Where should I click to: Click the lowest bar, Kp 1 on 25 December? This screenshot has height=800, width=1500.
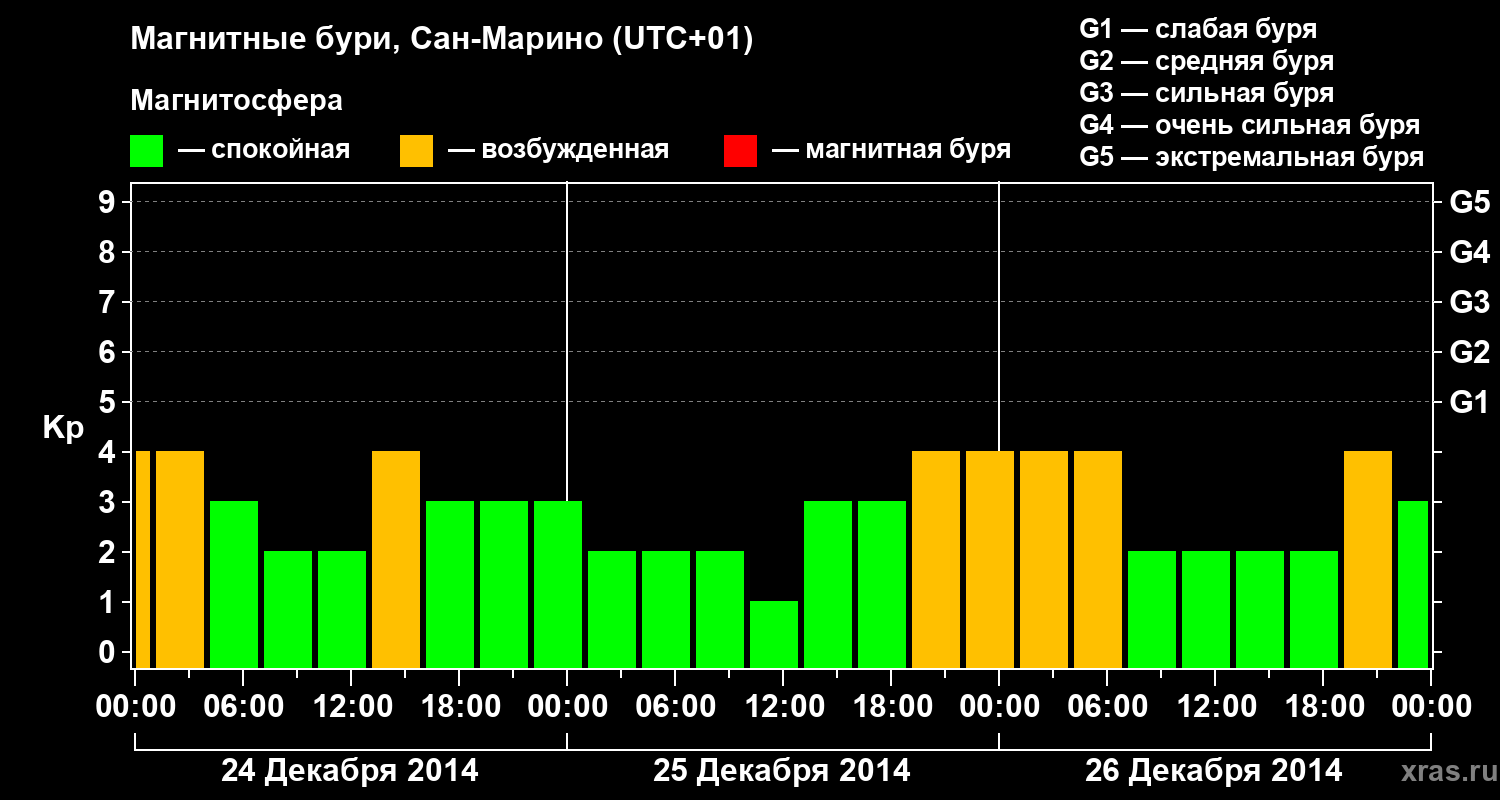[774, 634]
